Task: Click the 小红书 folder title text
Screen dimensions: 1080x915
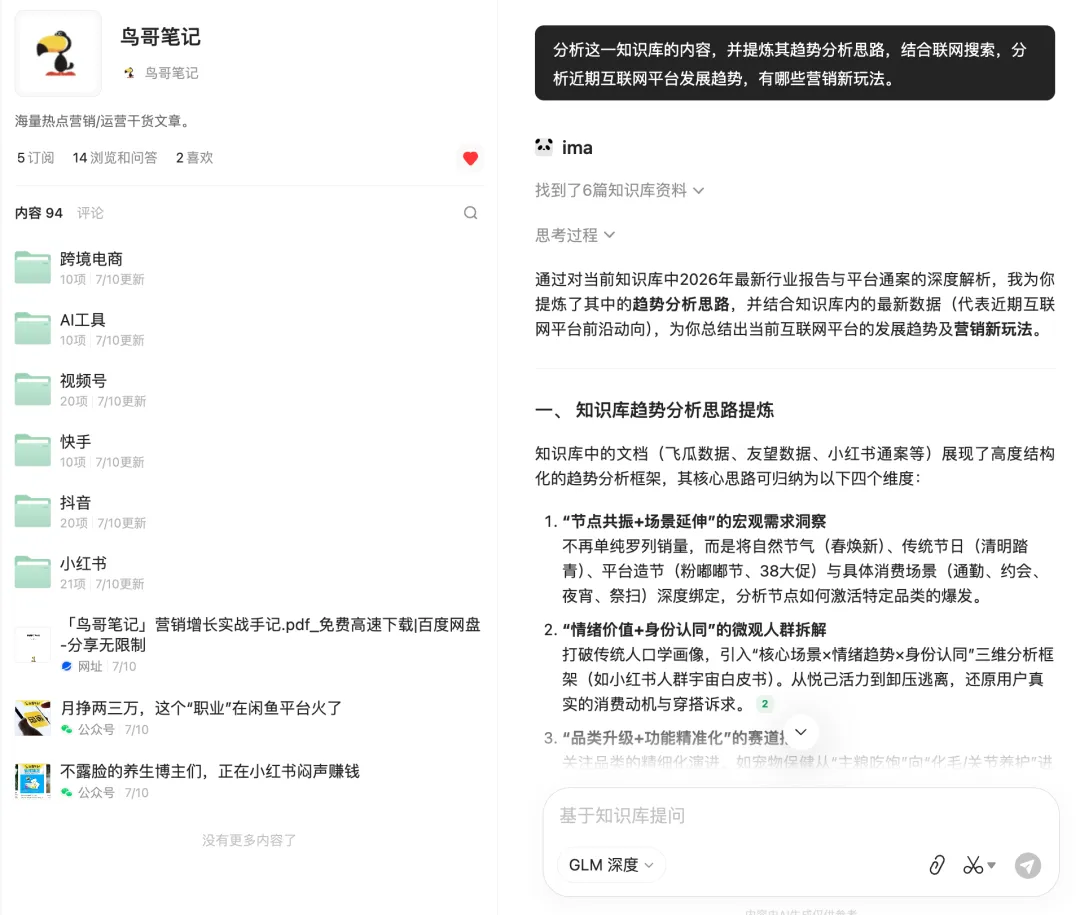Action: pyautogui.click(x=83, y=564)
